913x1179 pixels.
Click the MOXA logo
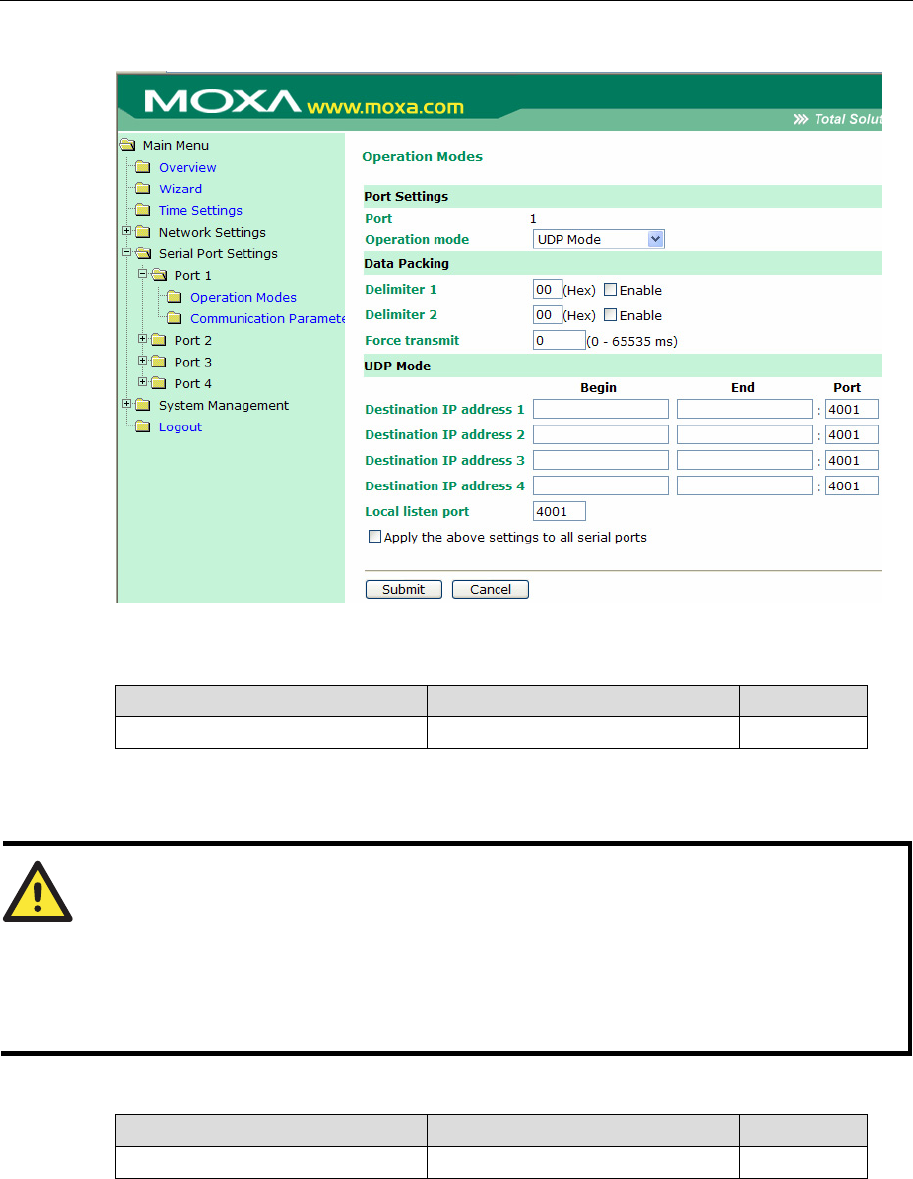(x=222, y=102)
